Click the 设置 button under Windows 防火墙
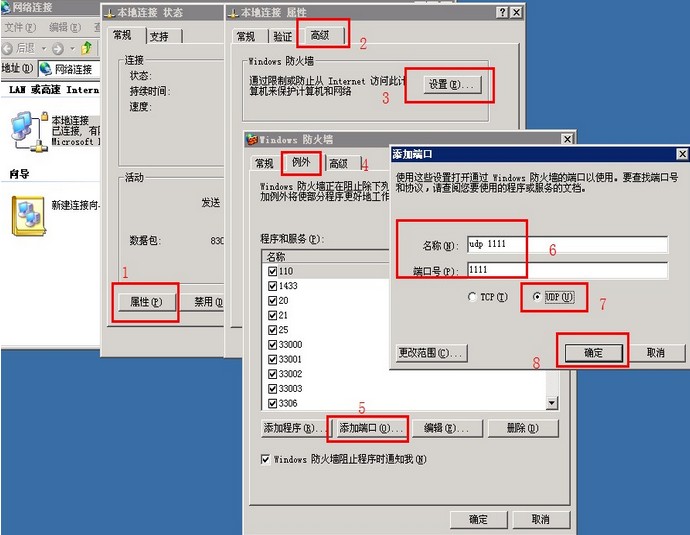The height and width of the screenshot is (535, 690). pyautogui.click(x=449, y=85)
